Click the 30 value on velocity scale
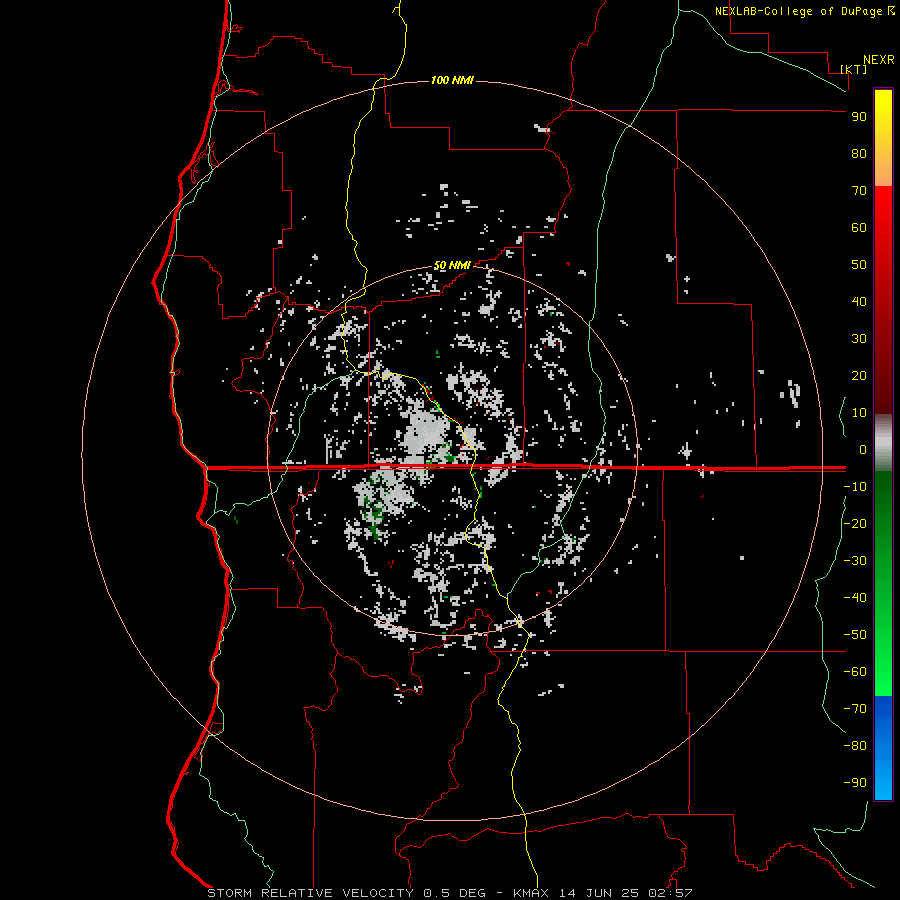 click(859, 339)
